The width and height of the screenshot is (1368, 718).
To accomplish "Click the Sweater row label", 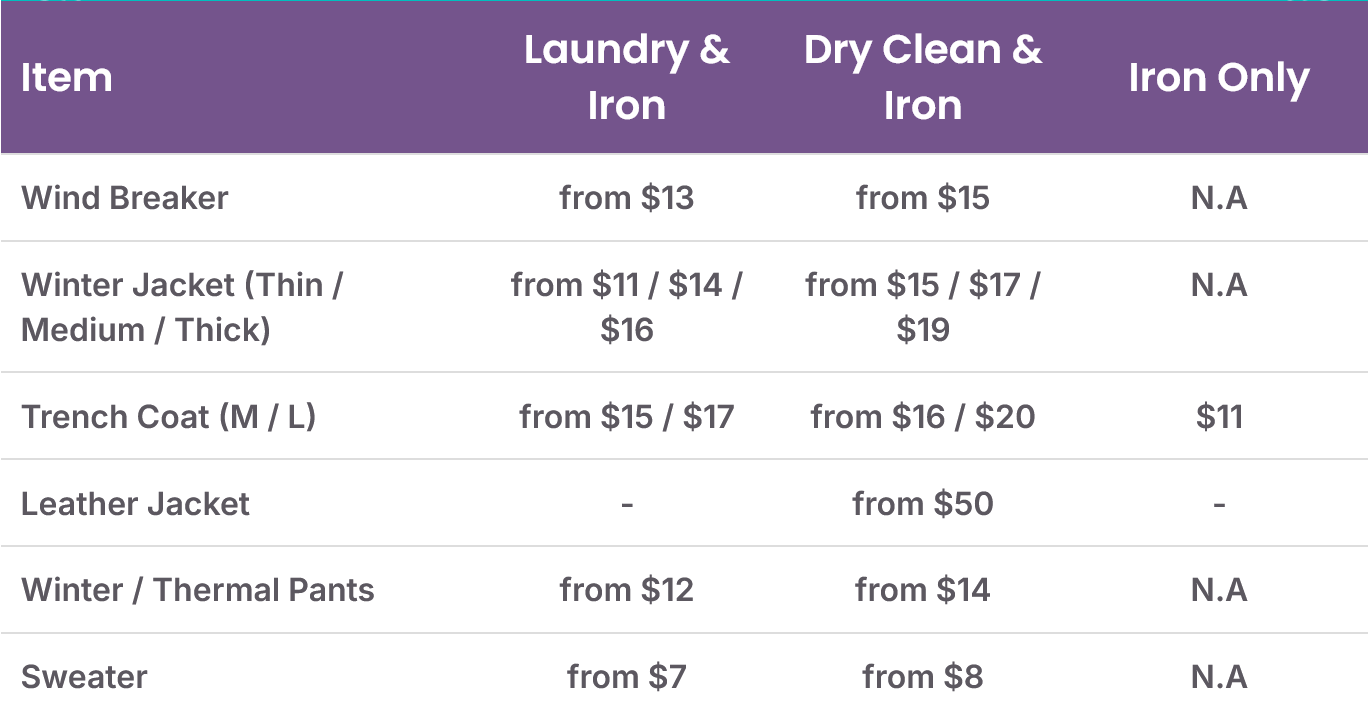I will [x=84, y=677].
